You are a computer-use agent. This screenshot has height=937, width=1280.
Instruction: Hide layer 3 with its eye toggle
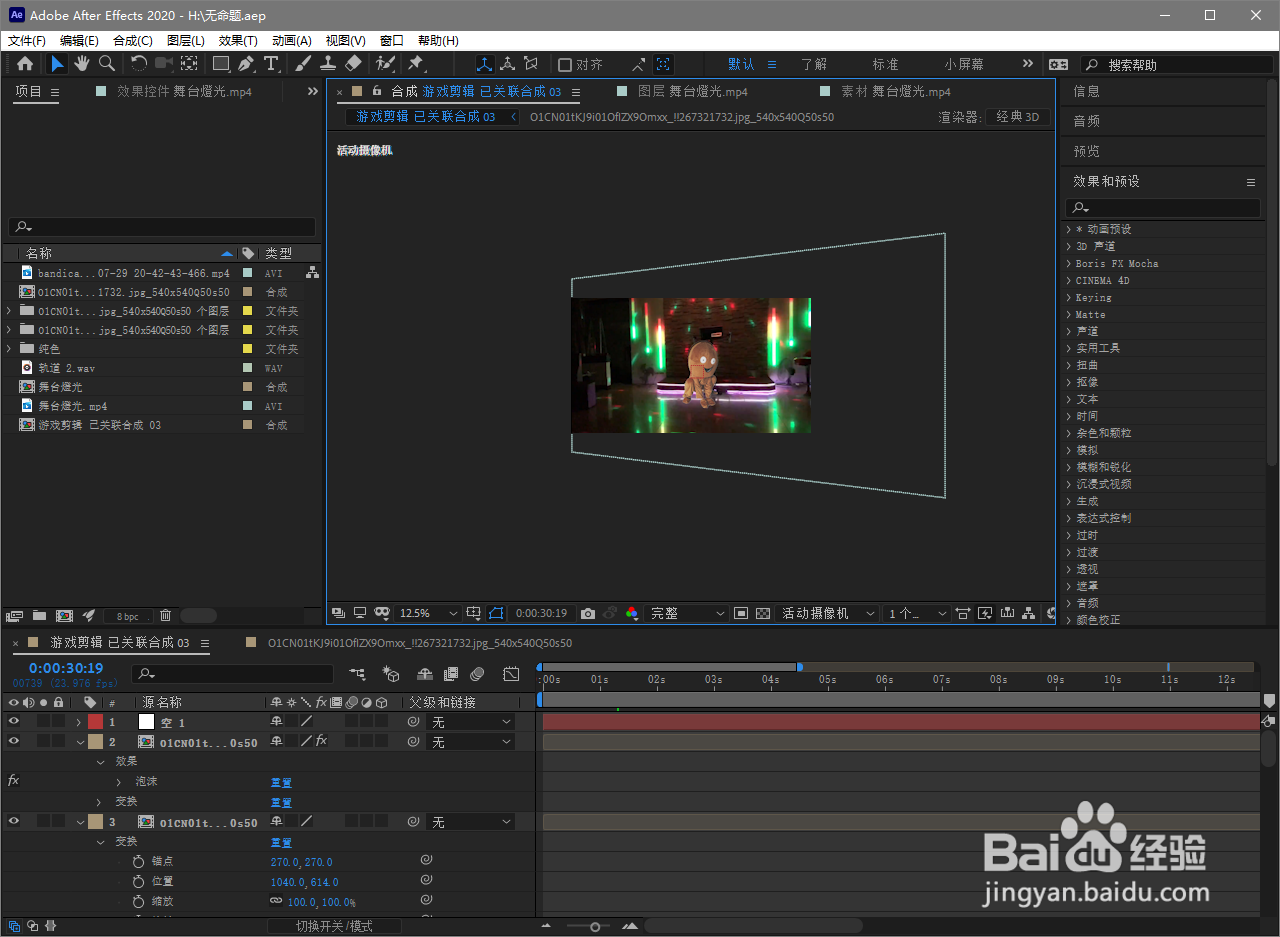pyautogui.click(x=14, y=821)
